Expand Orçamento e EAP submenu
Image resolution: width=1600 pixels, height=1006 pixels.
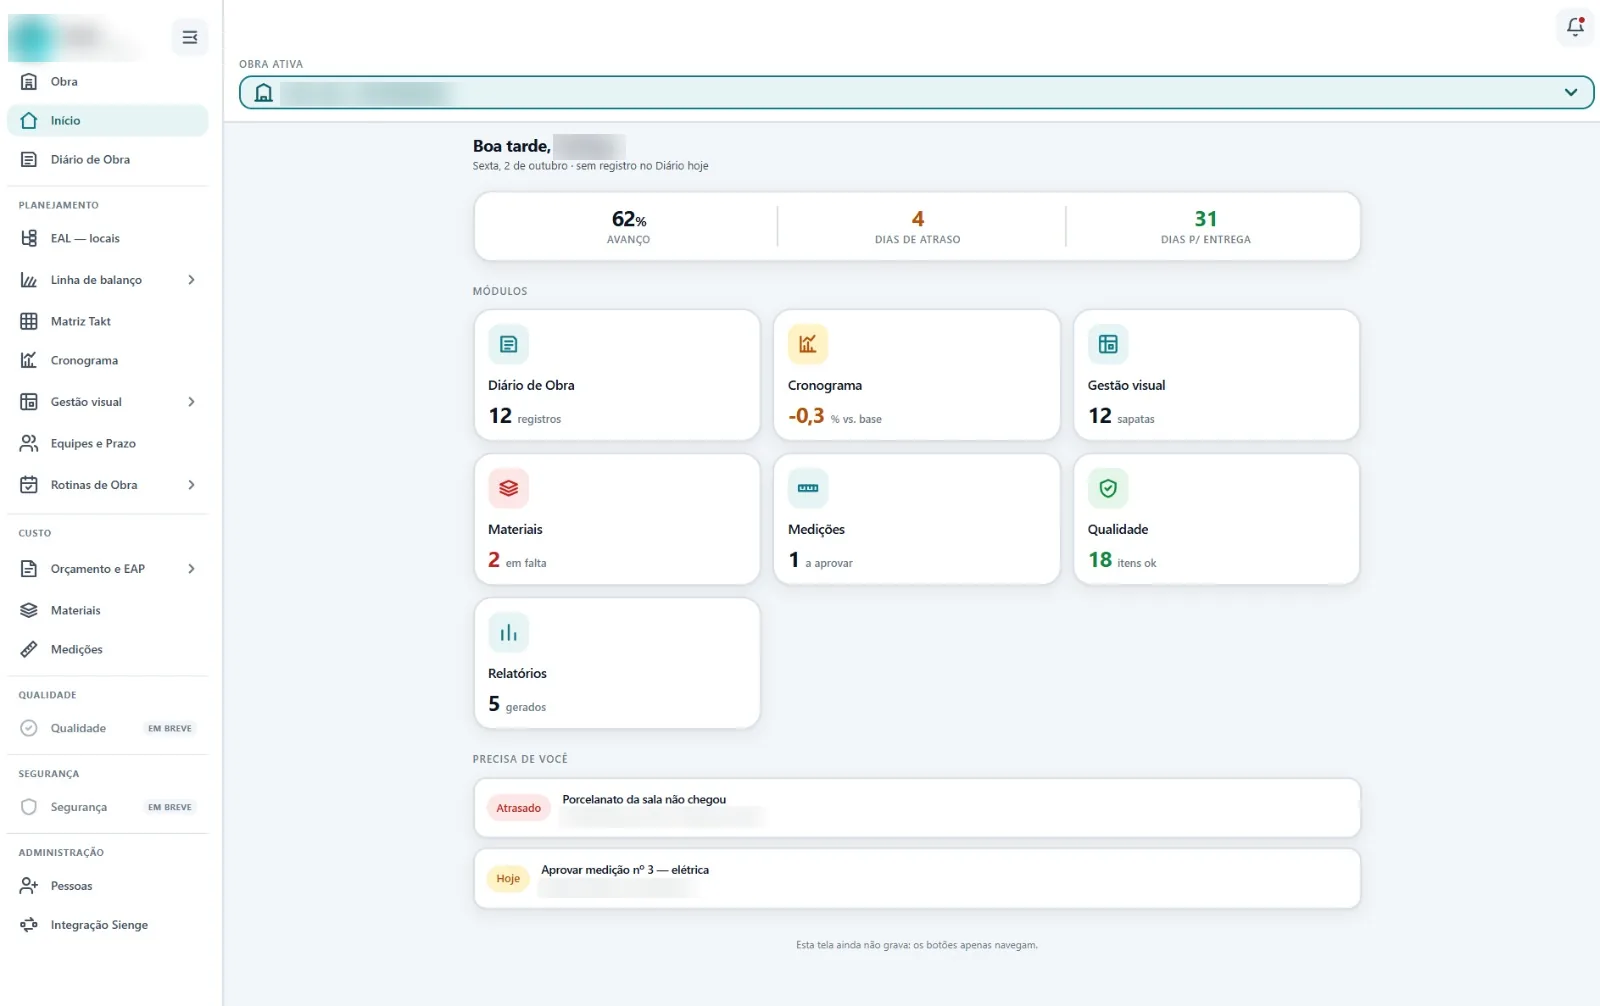click(191, 569)
